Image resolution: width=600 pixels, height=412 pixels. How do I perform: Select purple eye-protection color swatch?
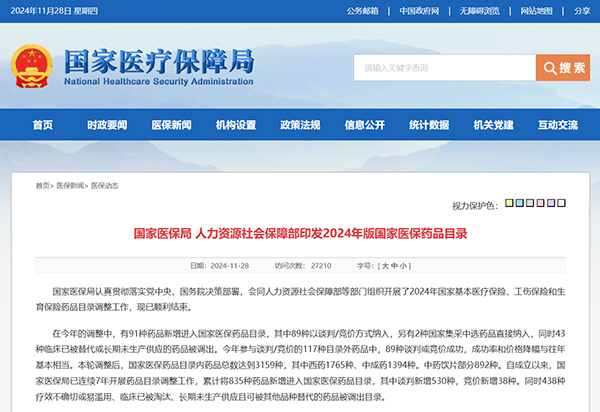tap(551, 203)
